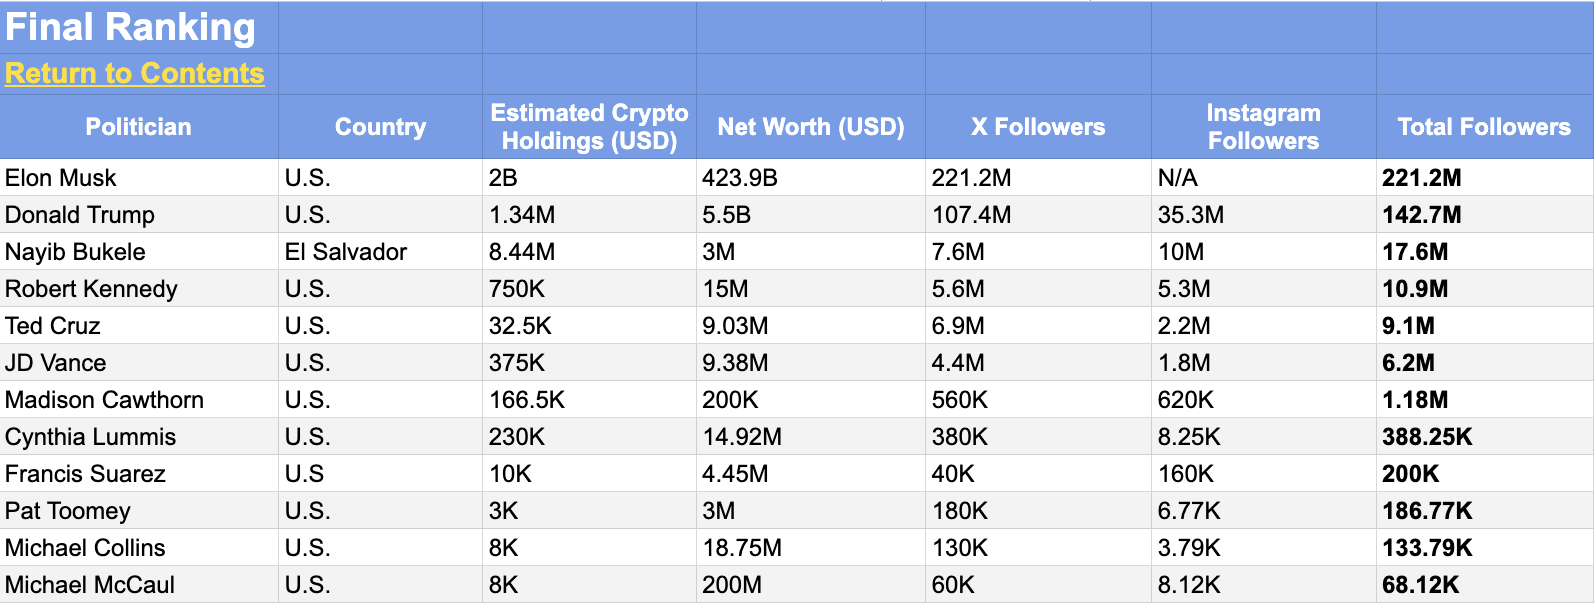Click the Francis Suarez name cell
This screenshot has height=604, width=1594.
pos(85,474)
